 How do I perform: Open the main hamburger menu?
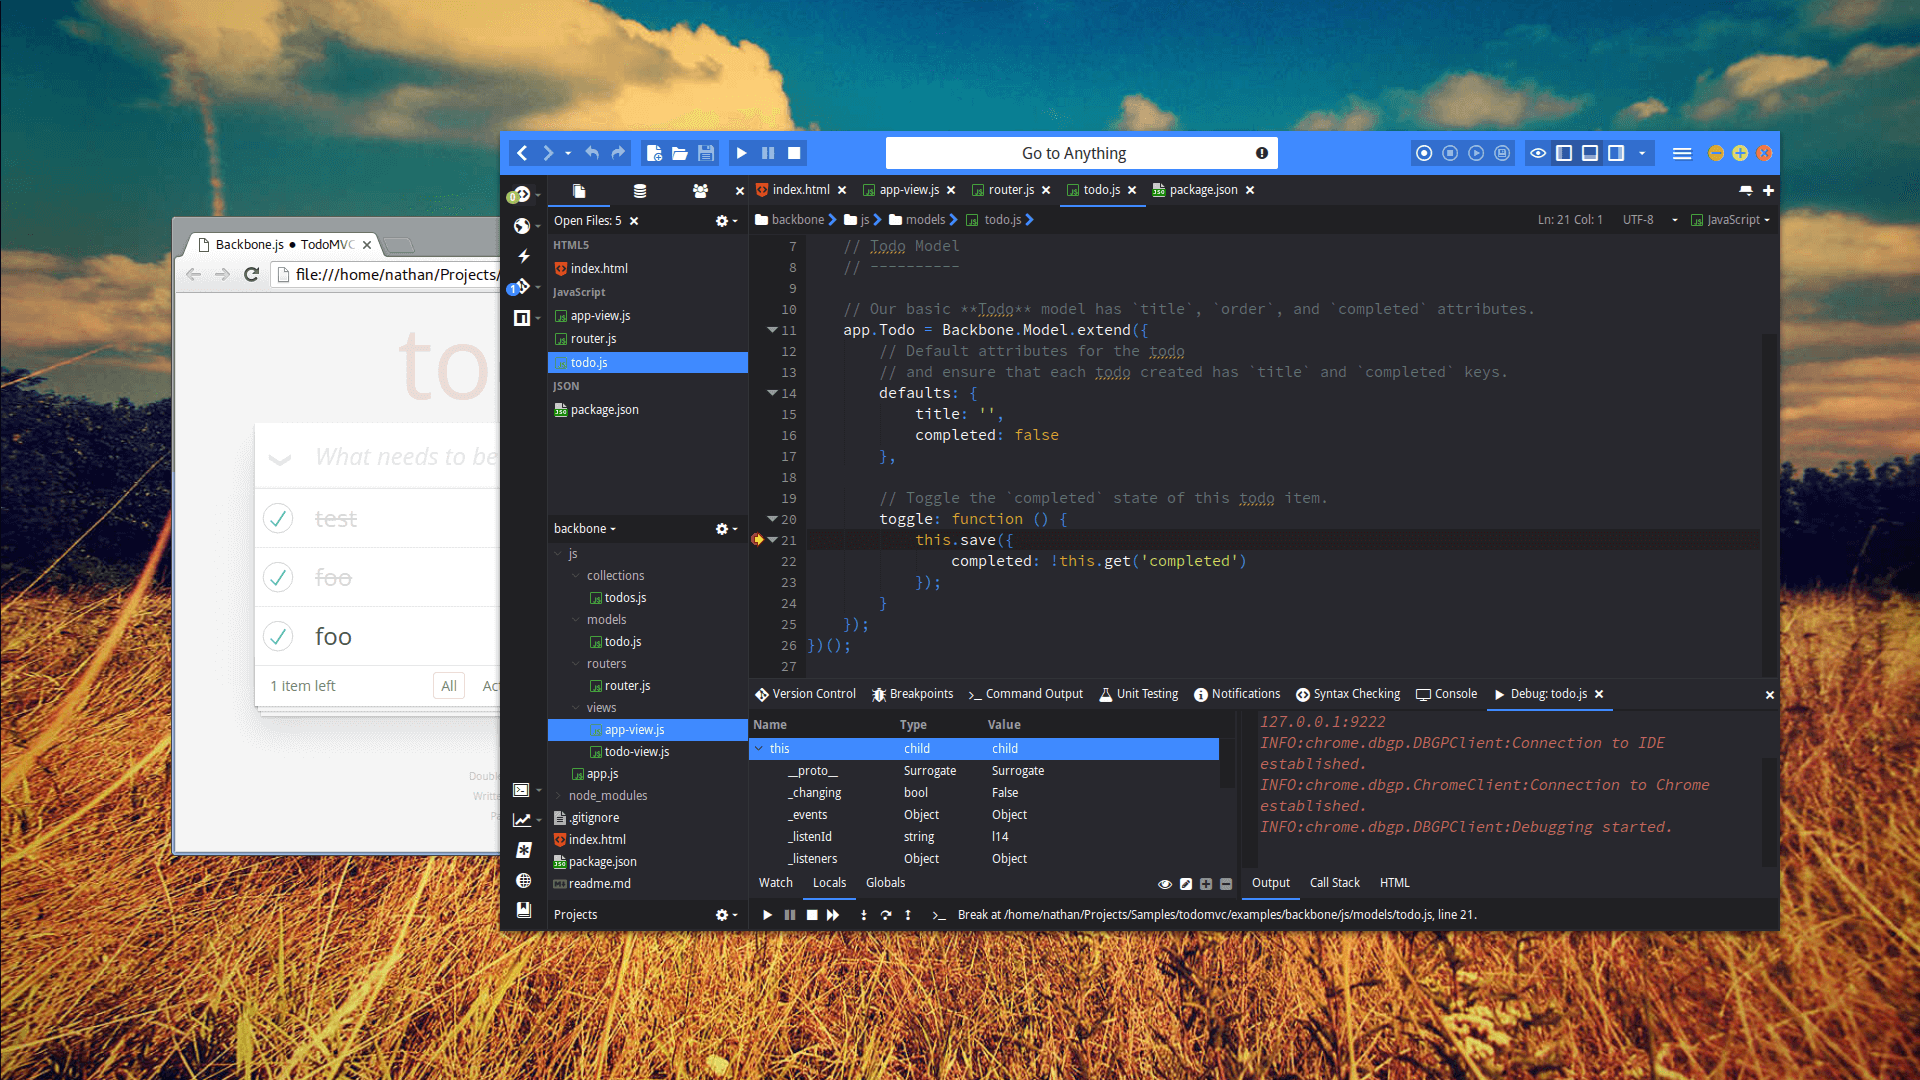[x=1682, y=153]
